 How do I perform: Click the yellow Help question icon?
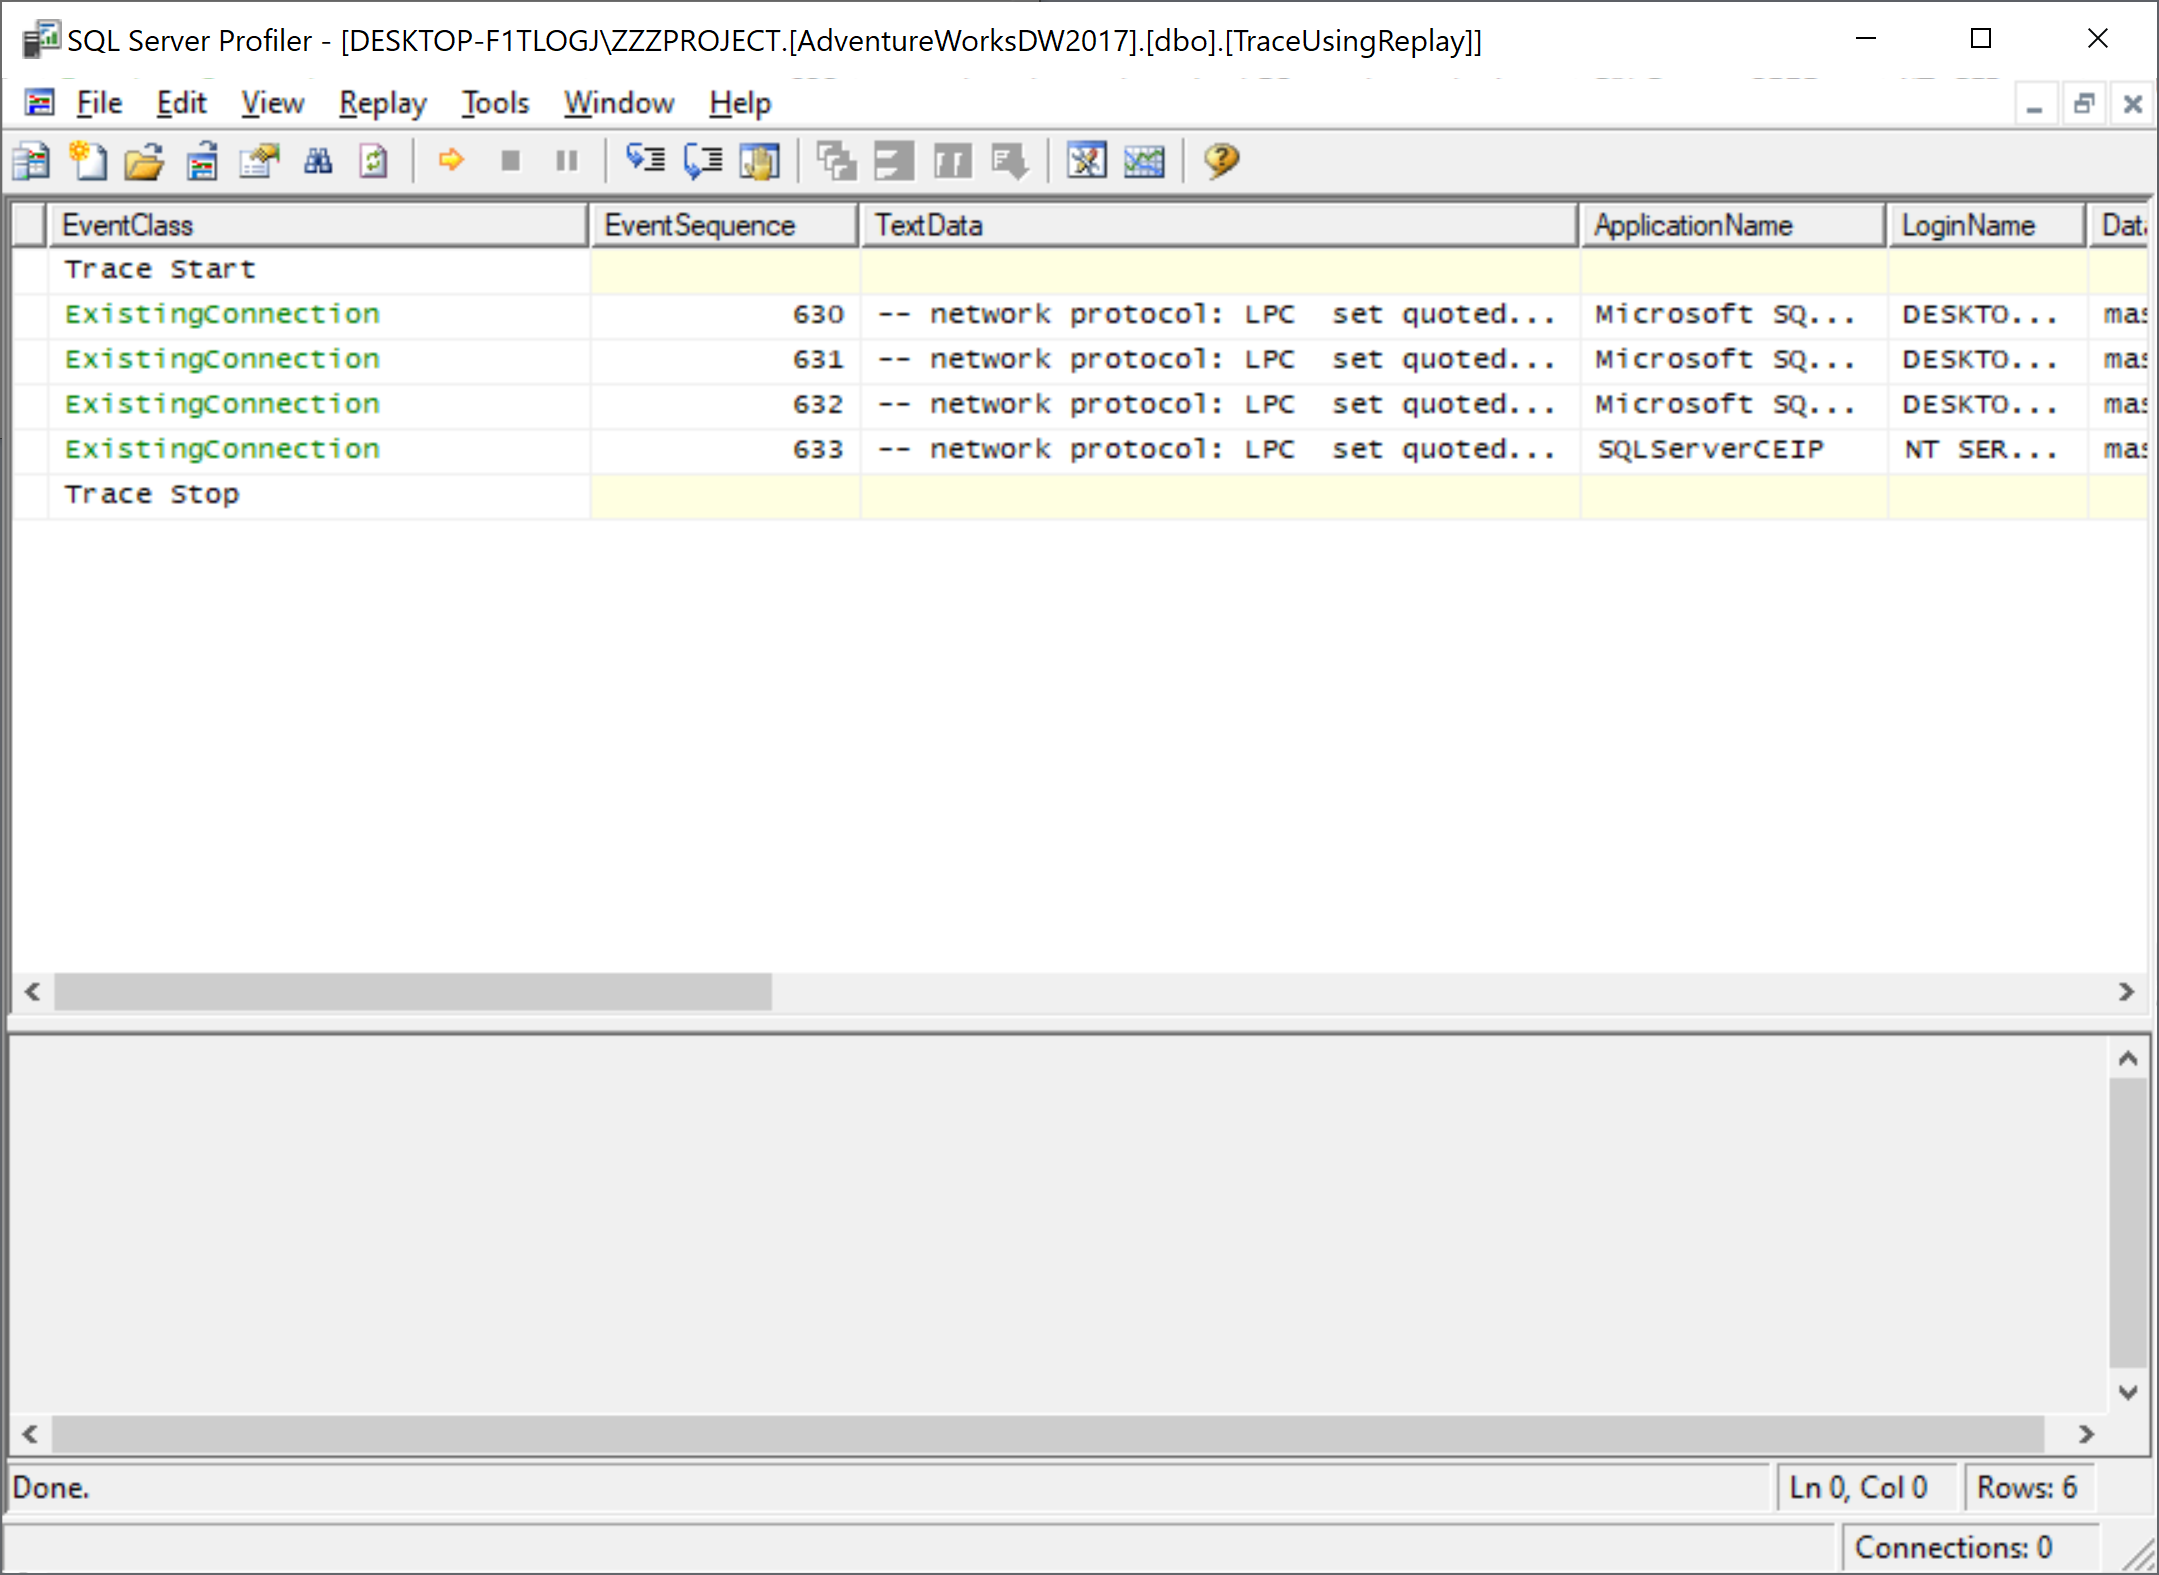point(1221,161)
